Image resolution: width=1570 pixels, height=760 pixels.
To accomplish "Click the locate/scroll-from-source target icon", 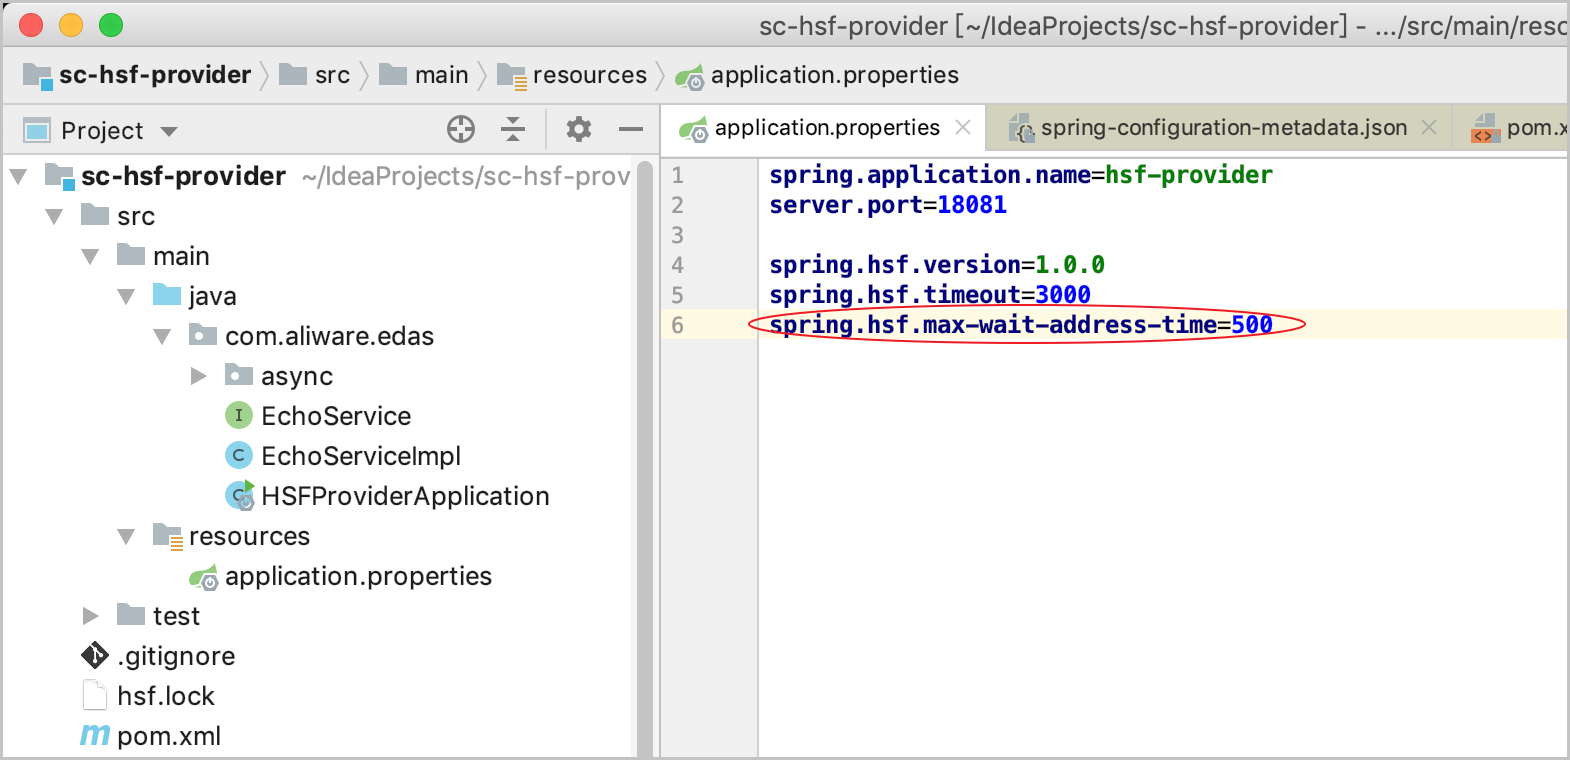I will coord(461,129).
